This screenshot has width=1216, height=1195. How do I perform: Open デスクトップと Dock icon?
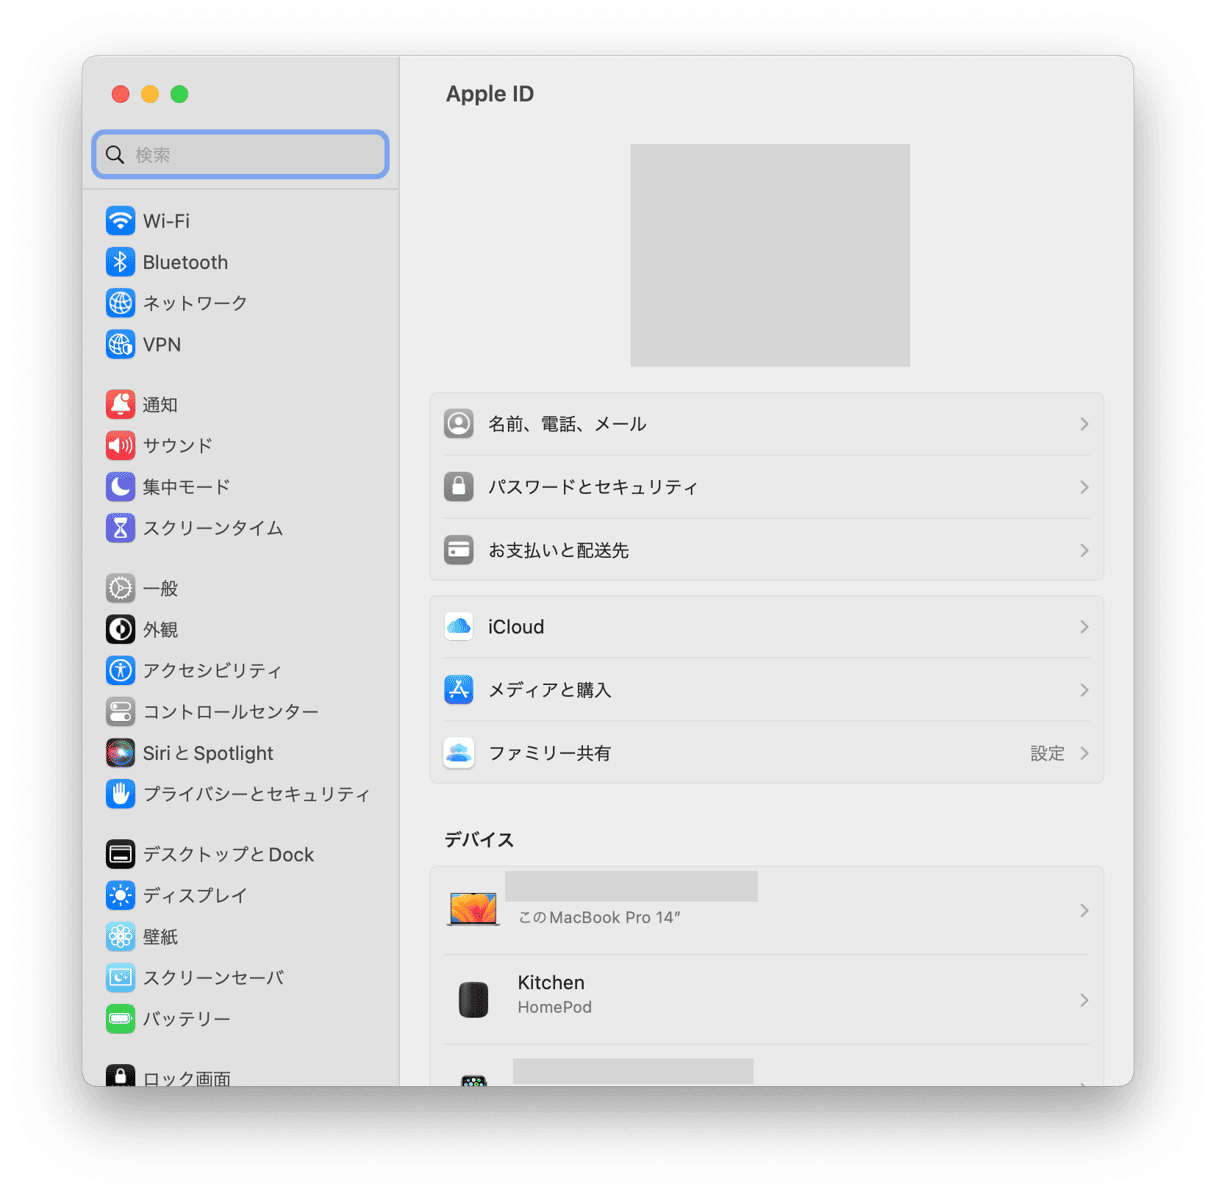tap(120, 854)
